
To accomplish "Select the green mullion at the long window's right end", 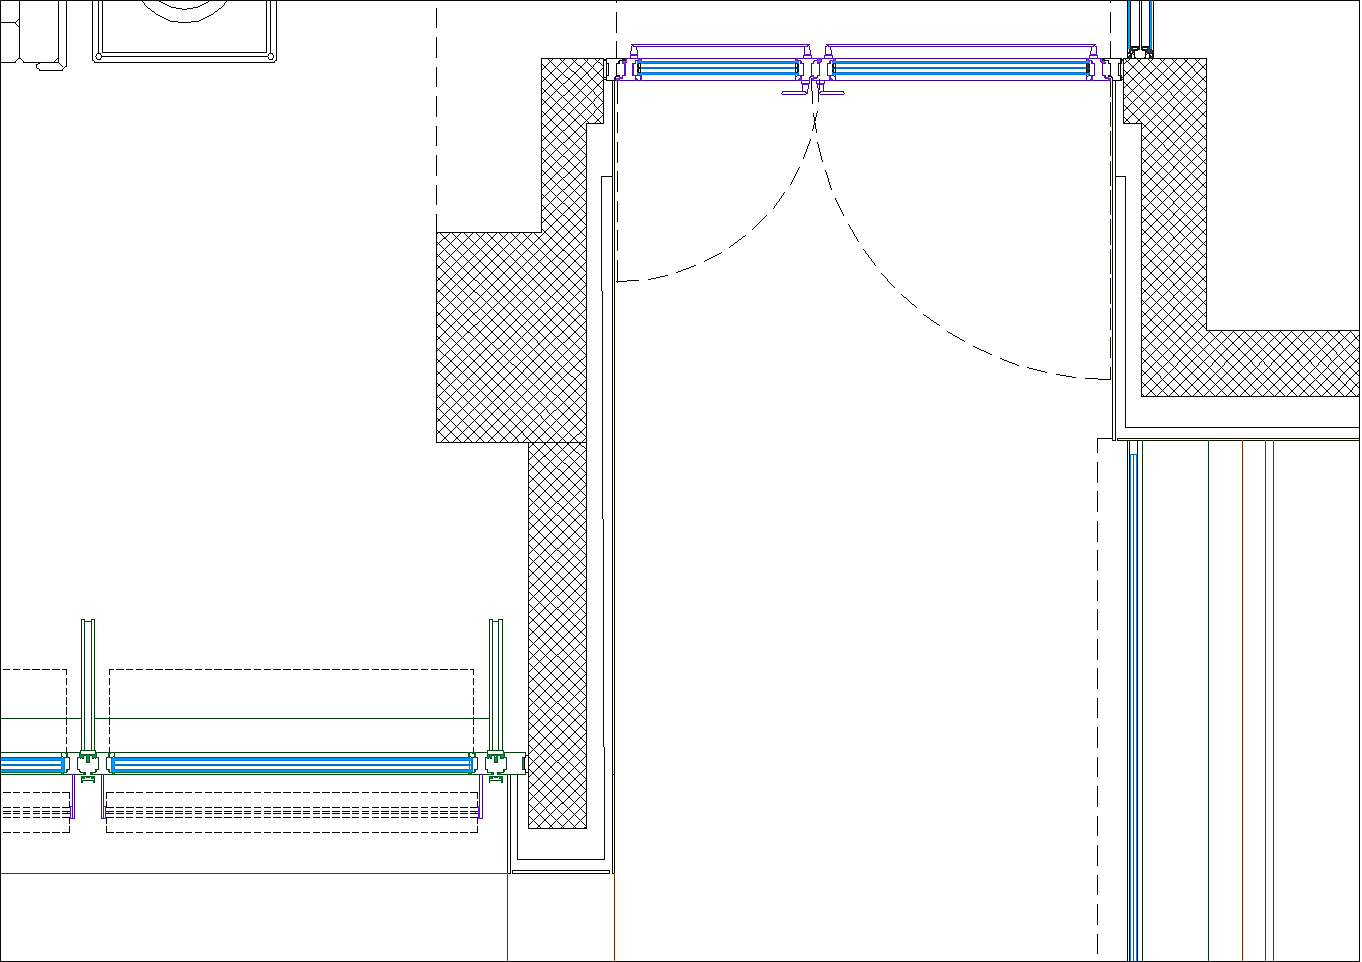I will [496, 764].
